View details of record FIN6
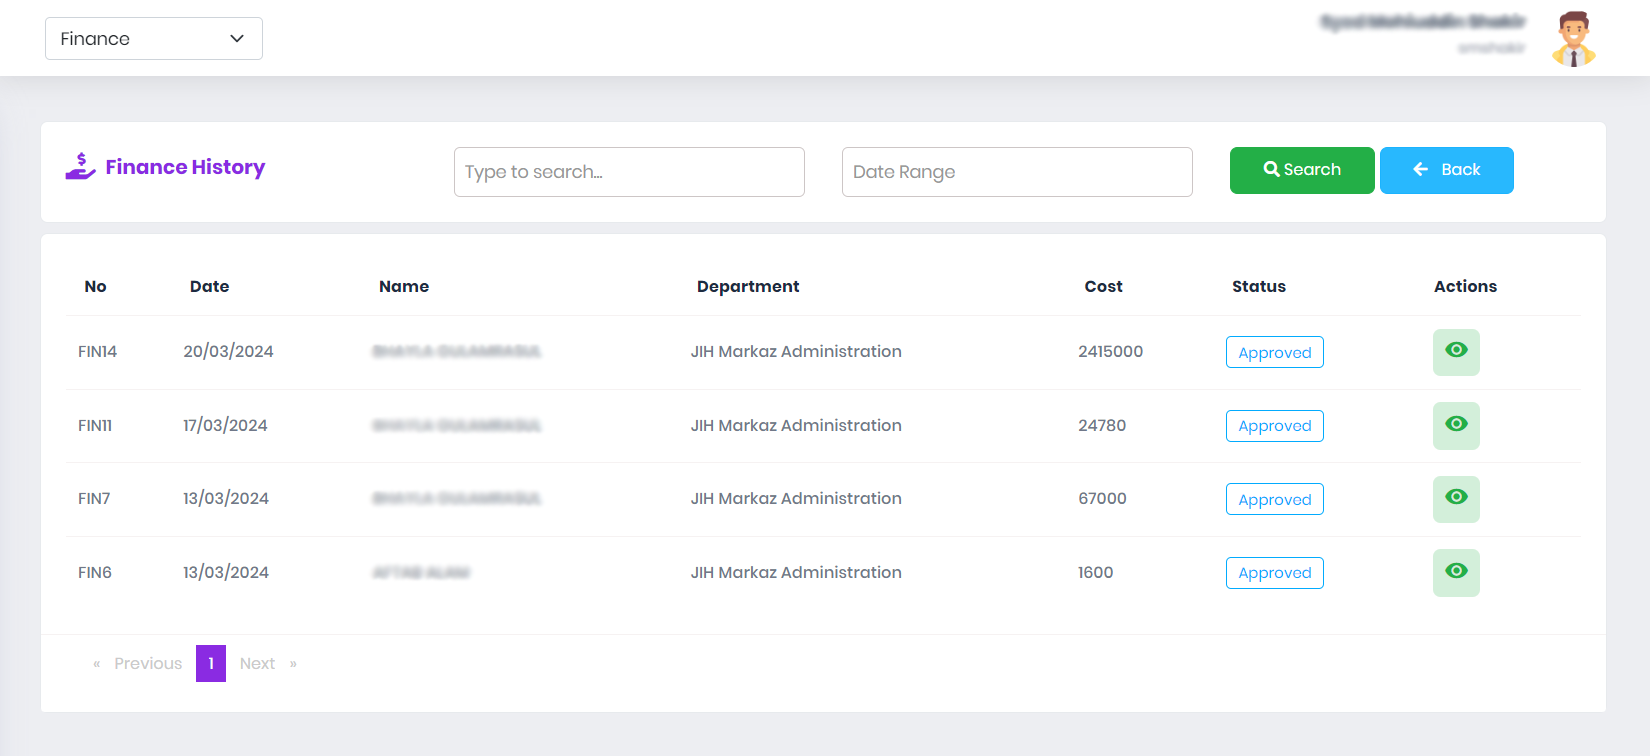This screenshot has height=756, width=1650. coord(1456,573)
